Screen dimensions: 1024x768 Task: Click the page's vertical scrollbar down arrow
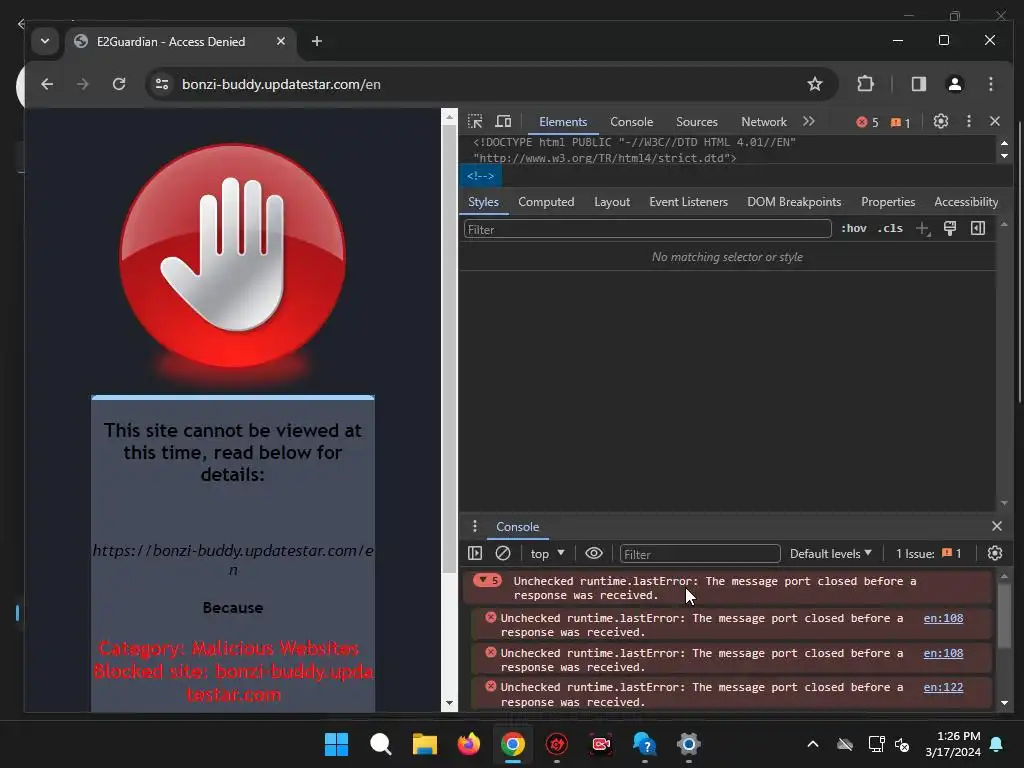pyautogui.click(x=449, y=703)
